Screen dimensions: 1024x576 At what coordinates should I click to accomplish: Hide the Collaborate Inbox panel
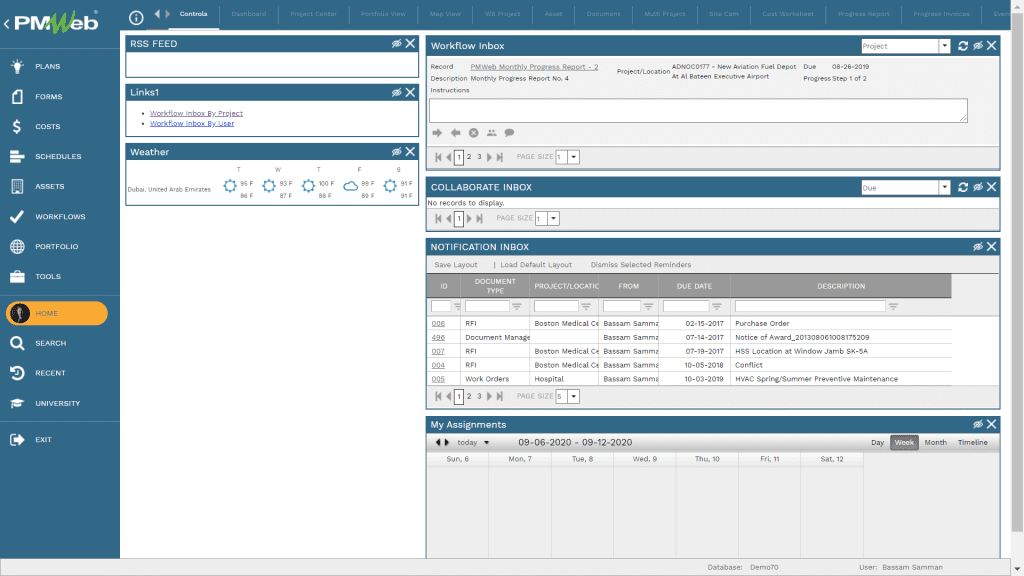point(978,187)
